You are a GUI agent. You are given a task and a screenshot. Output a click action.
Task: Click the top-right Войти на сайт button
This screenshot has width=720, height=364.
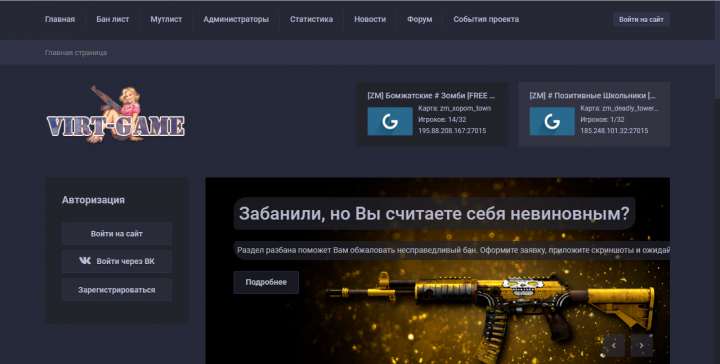click(x=641, y=19)
